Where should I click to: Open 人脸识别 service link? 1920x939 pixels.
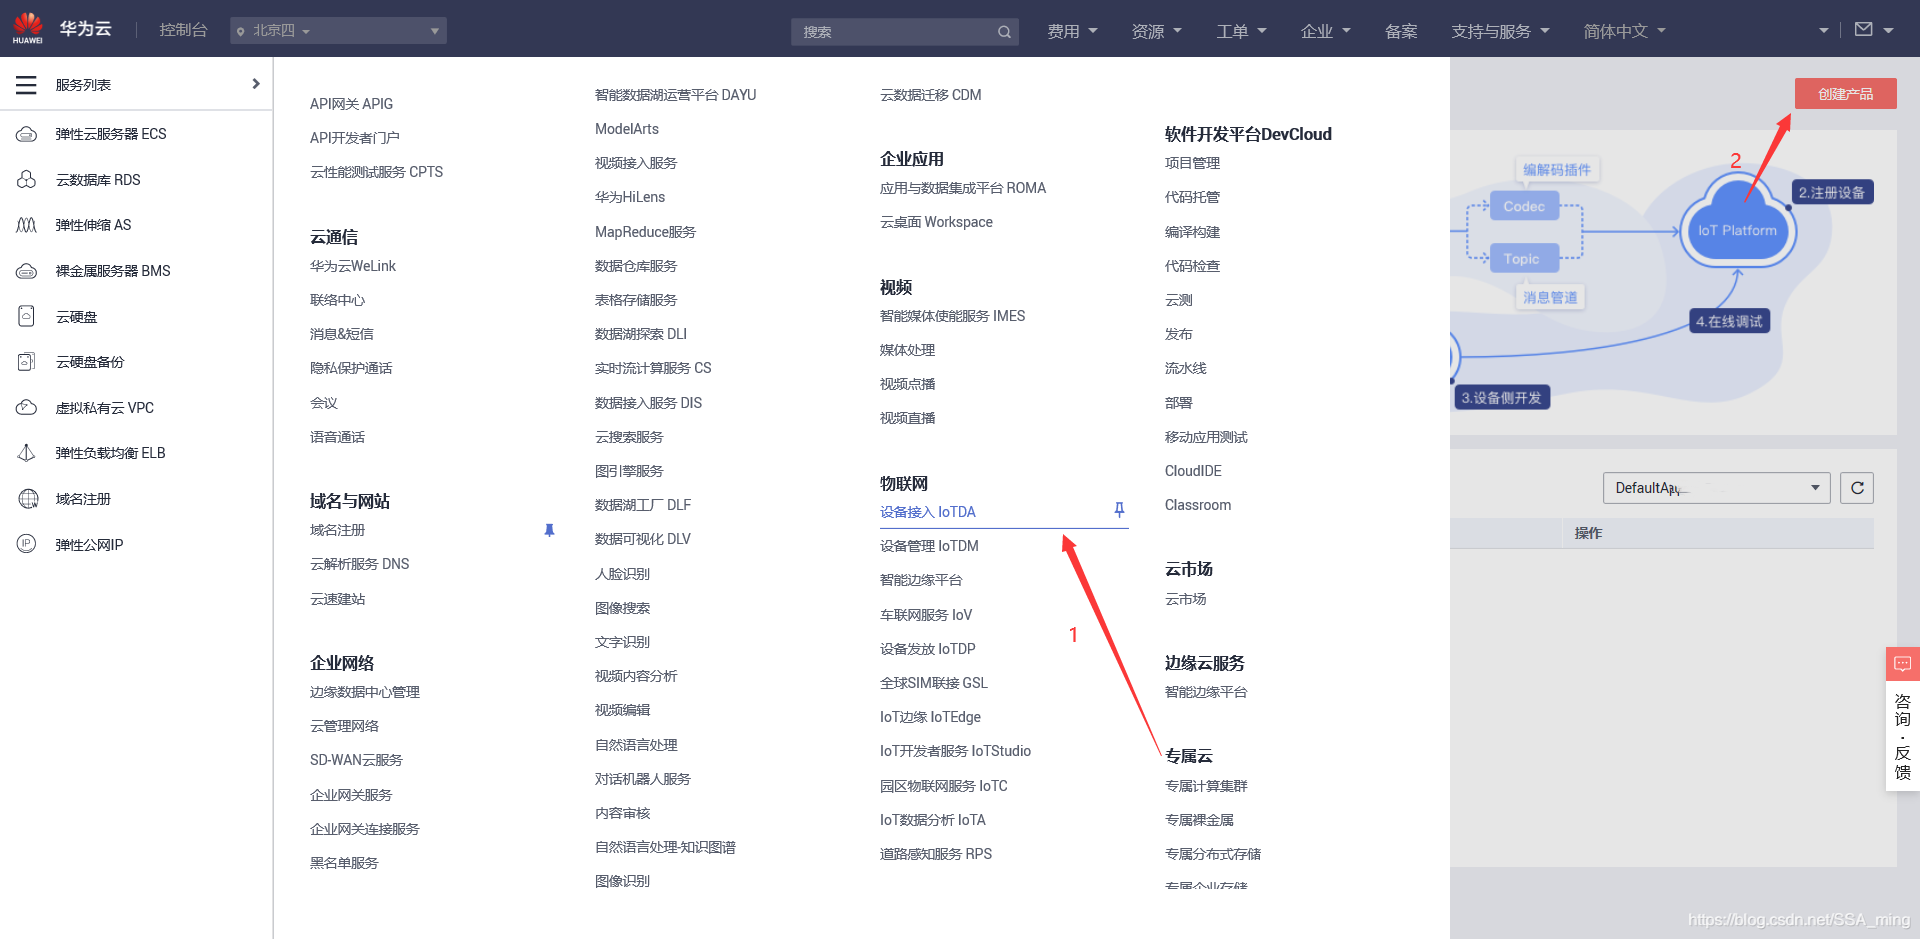point(622,574)
